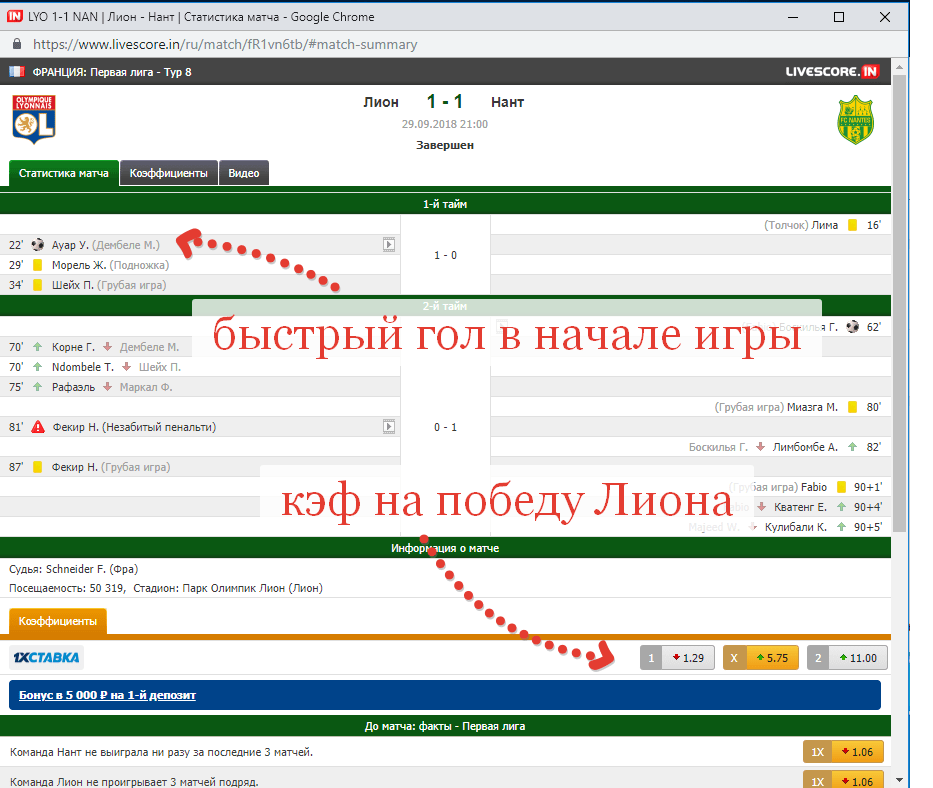
Task: Play video of Aouar's goal at 22'
Action: point(389,245)
